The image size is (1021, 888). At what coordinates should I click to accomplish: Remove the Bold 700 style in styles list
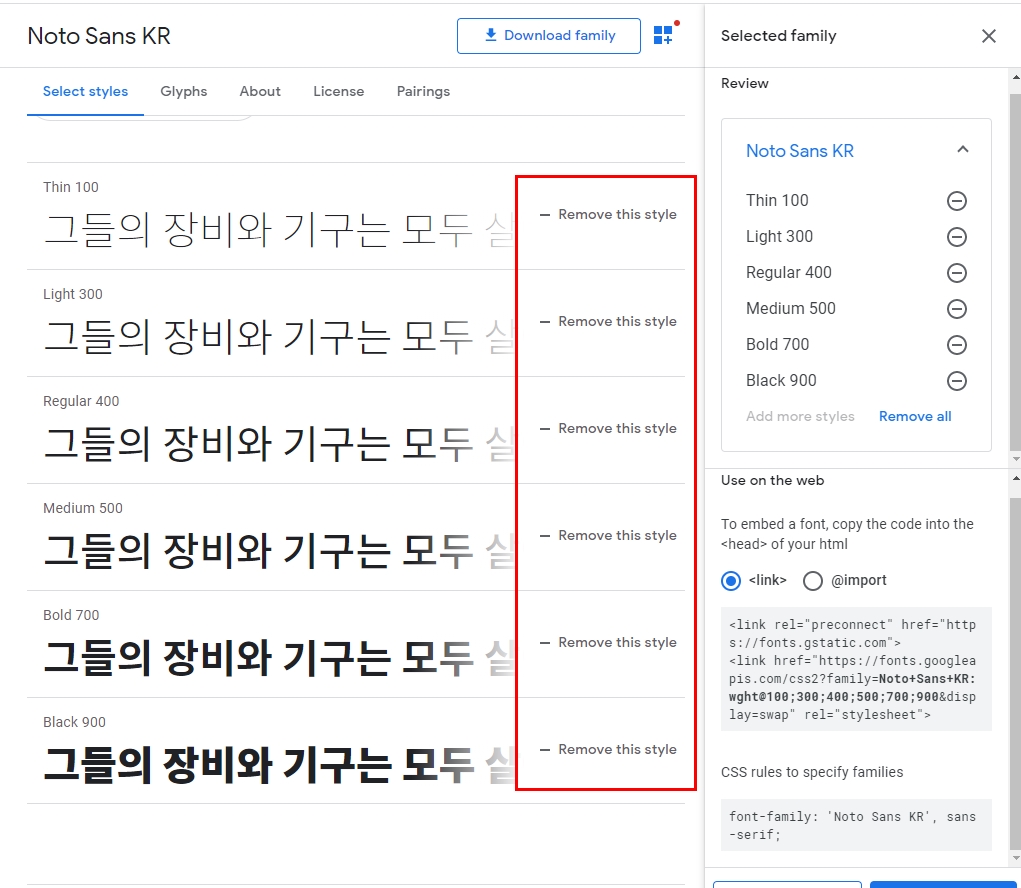pyautogui.click(x=608, y=643)
